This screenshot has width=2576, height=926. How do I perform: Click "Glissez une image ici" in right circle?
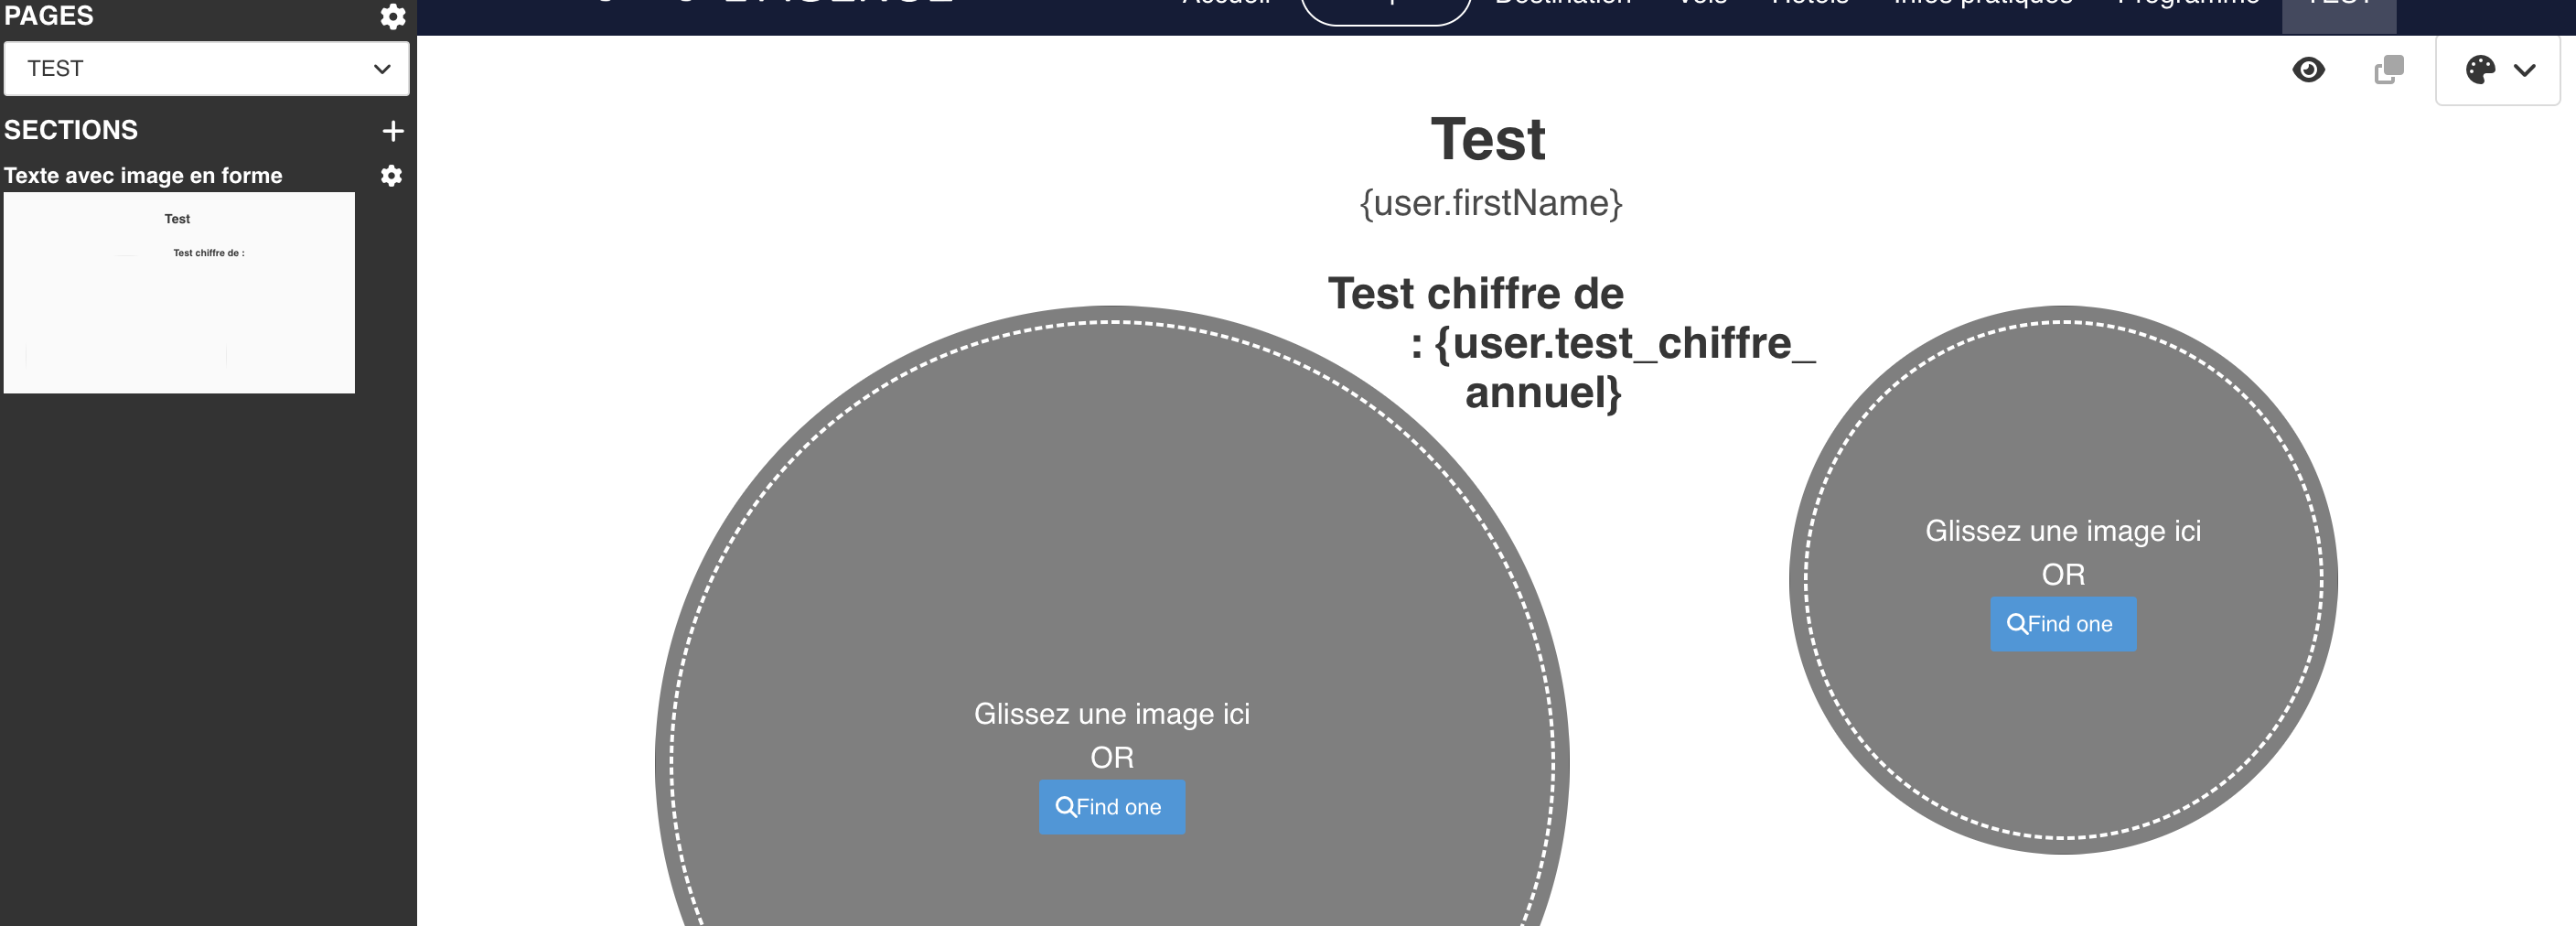[2063, 531]
